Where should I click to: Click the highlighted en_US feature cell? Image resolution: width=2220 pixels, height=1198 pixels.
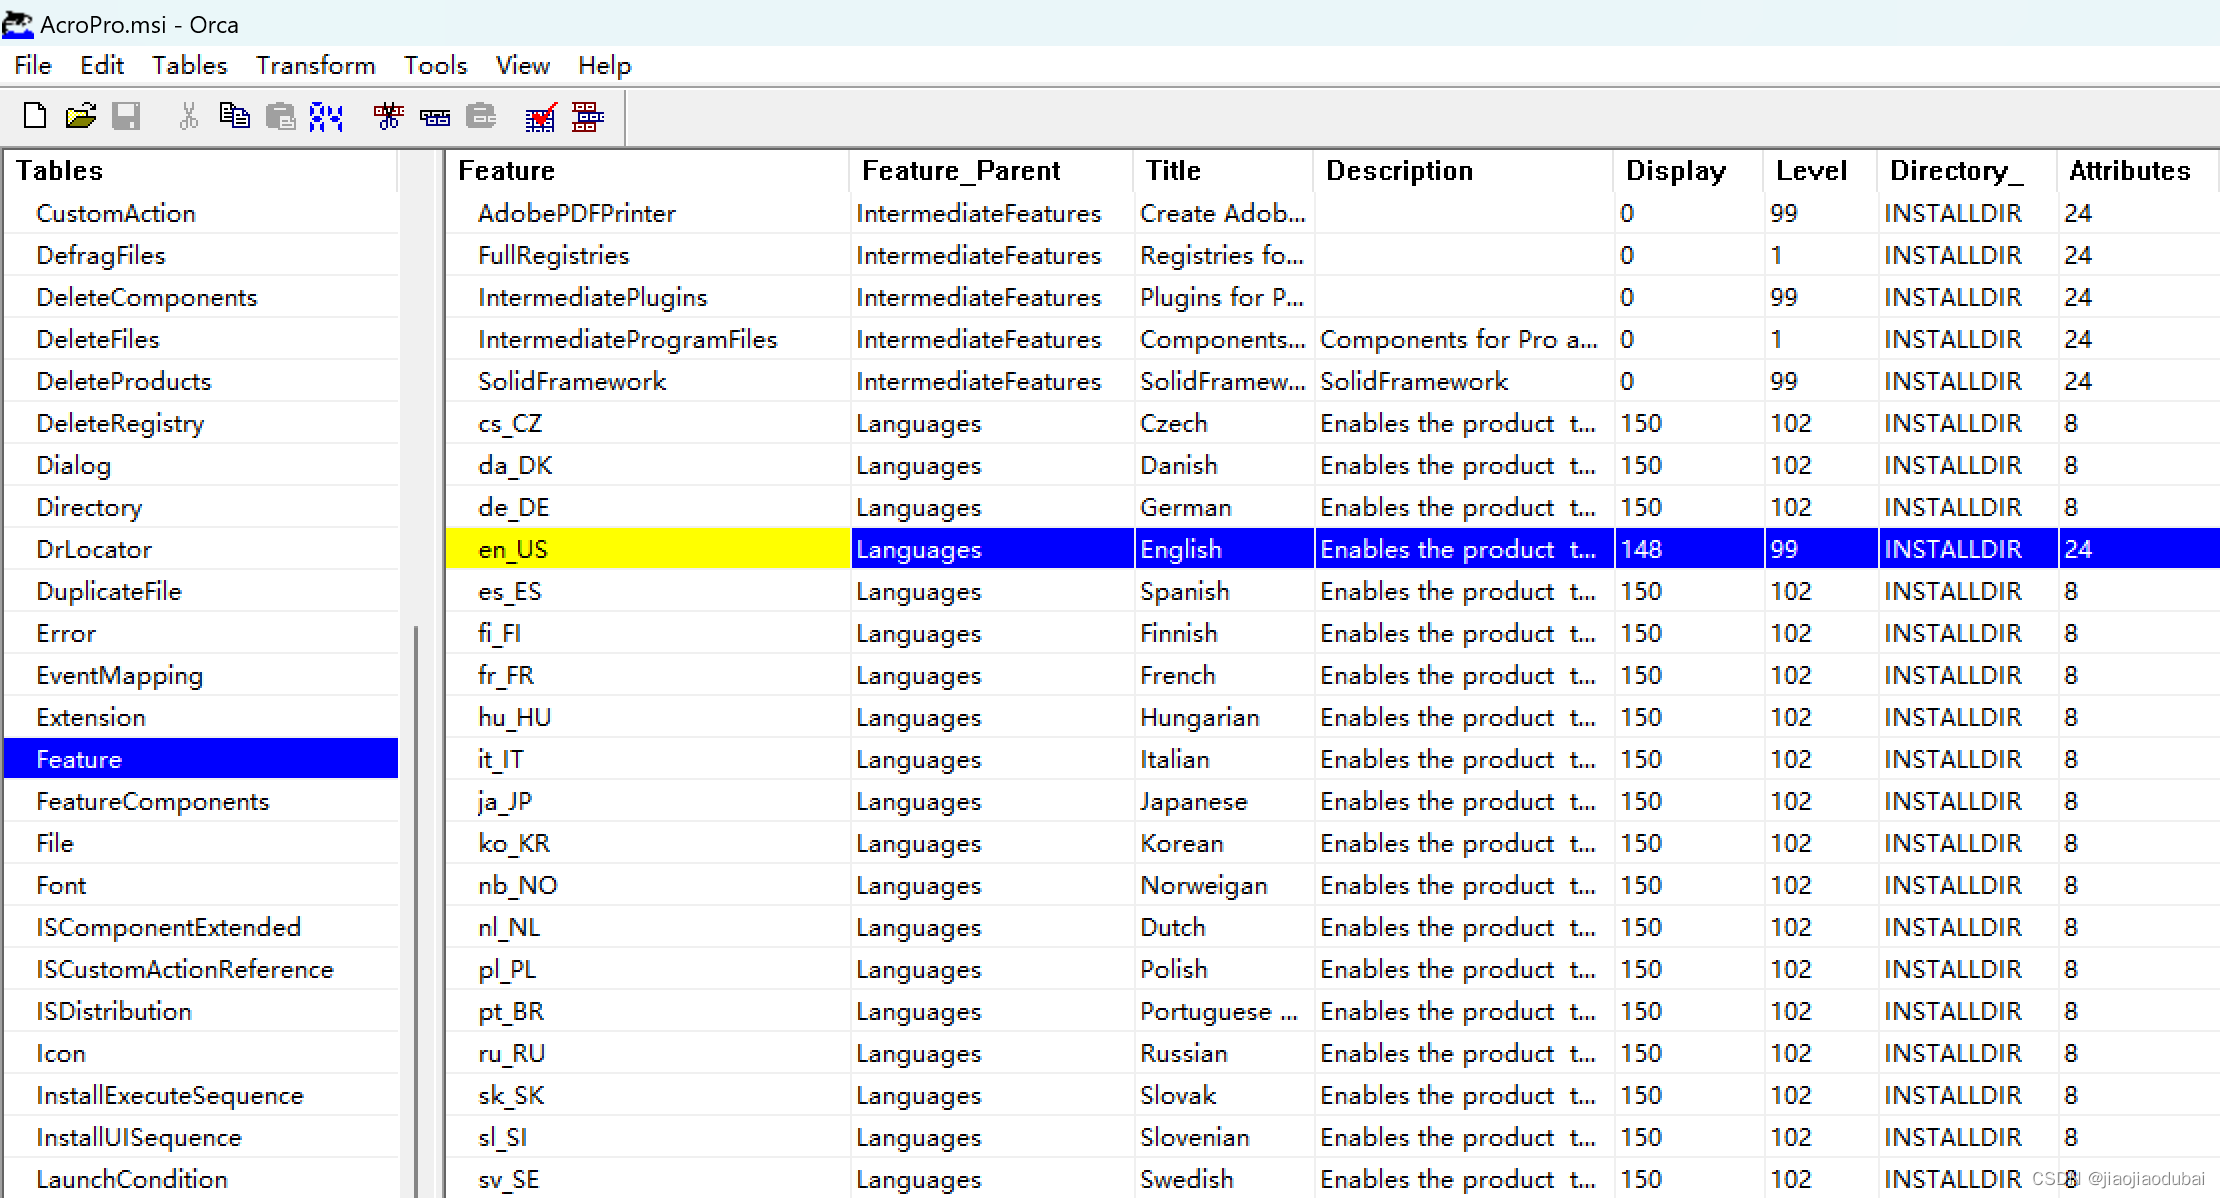(x=647, y=549)
